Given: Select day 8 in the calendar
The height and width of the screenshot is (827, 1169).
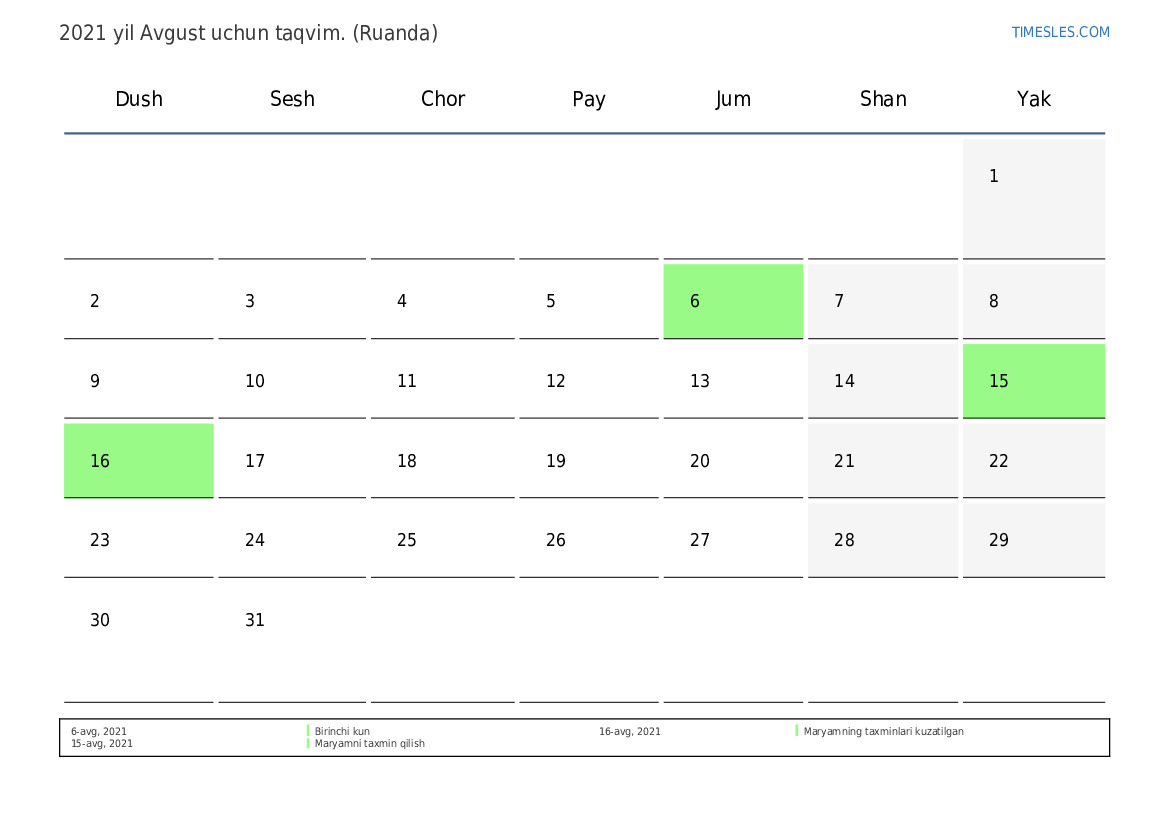Looking at the screenshot, I should coord(1034,301).
